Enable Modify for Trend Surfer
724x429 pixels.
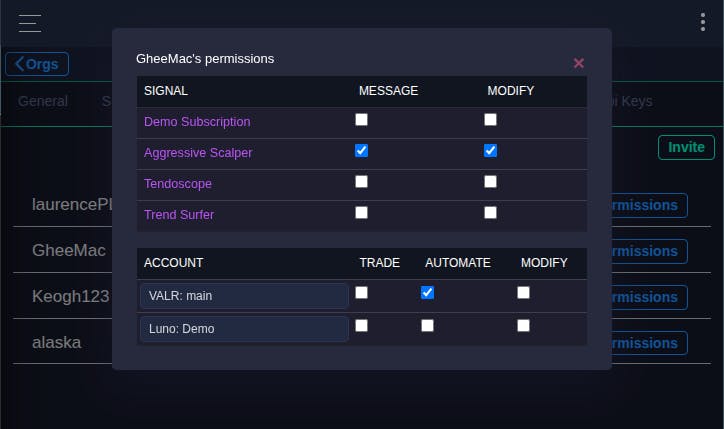490,213
